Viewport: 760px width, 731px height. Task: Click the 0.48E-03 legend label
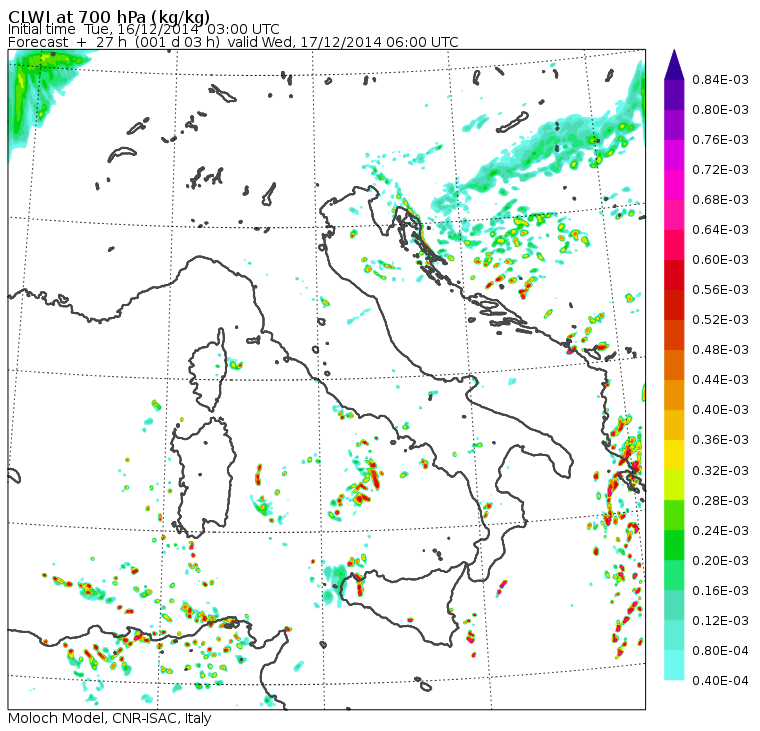720,350
